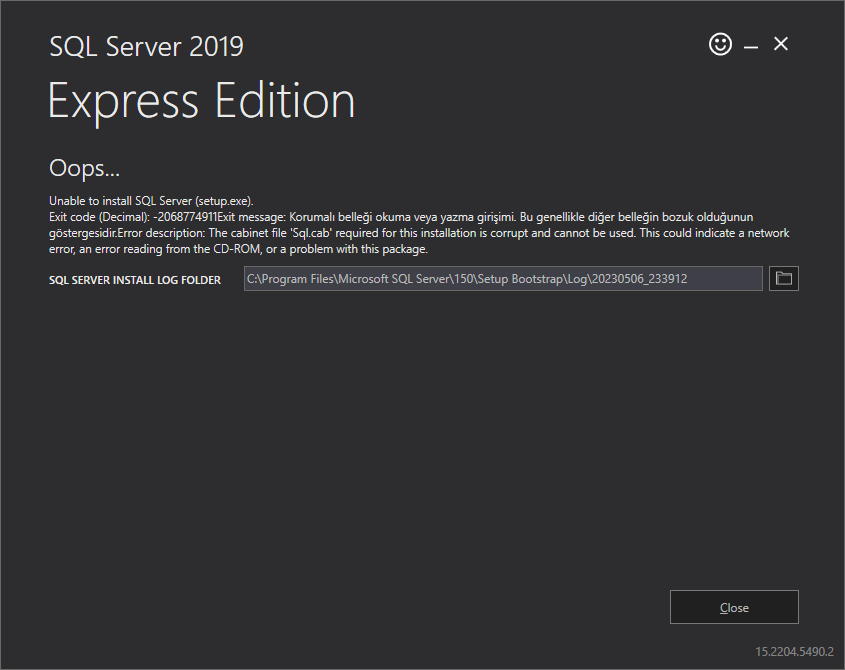Click the 'Unable to install SQL Server' line
The image size is (845, 670).
tap(120, 200)
